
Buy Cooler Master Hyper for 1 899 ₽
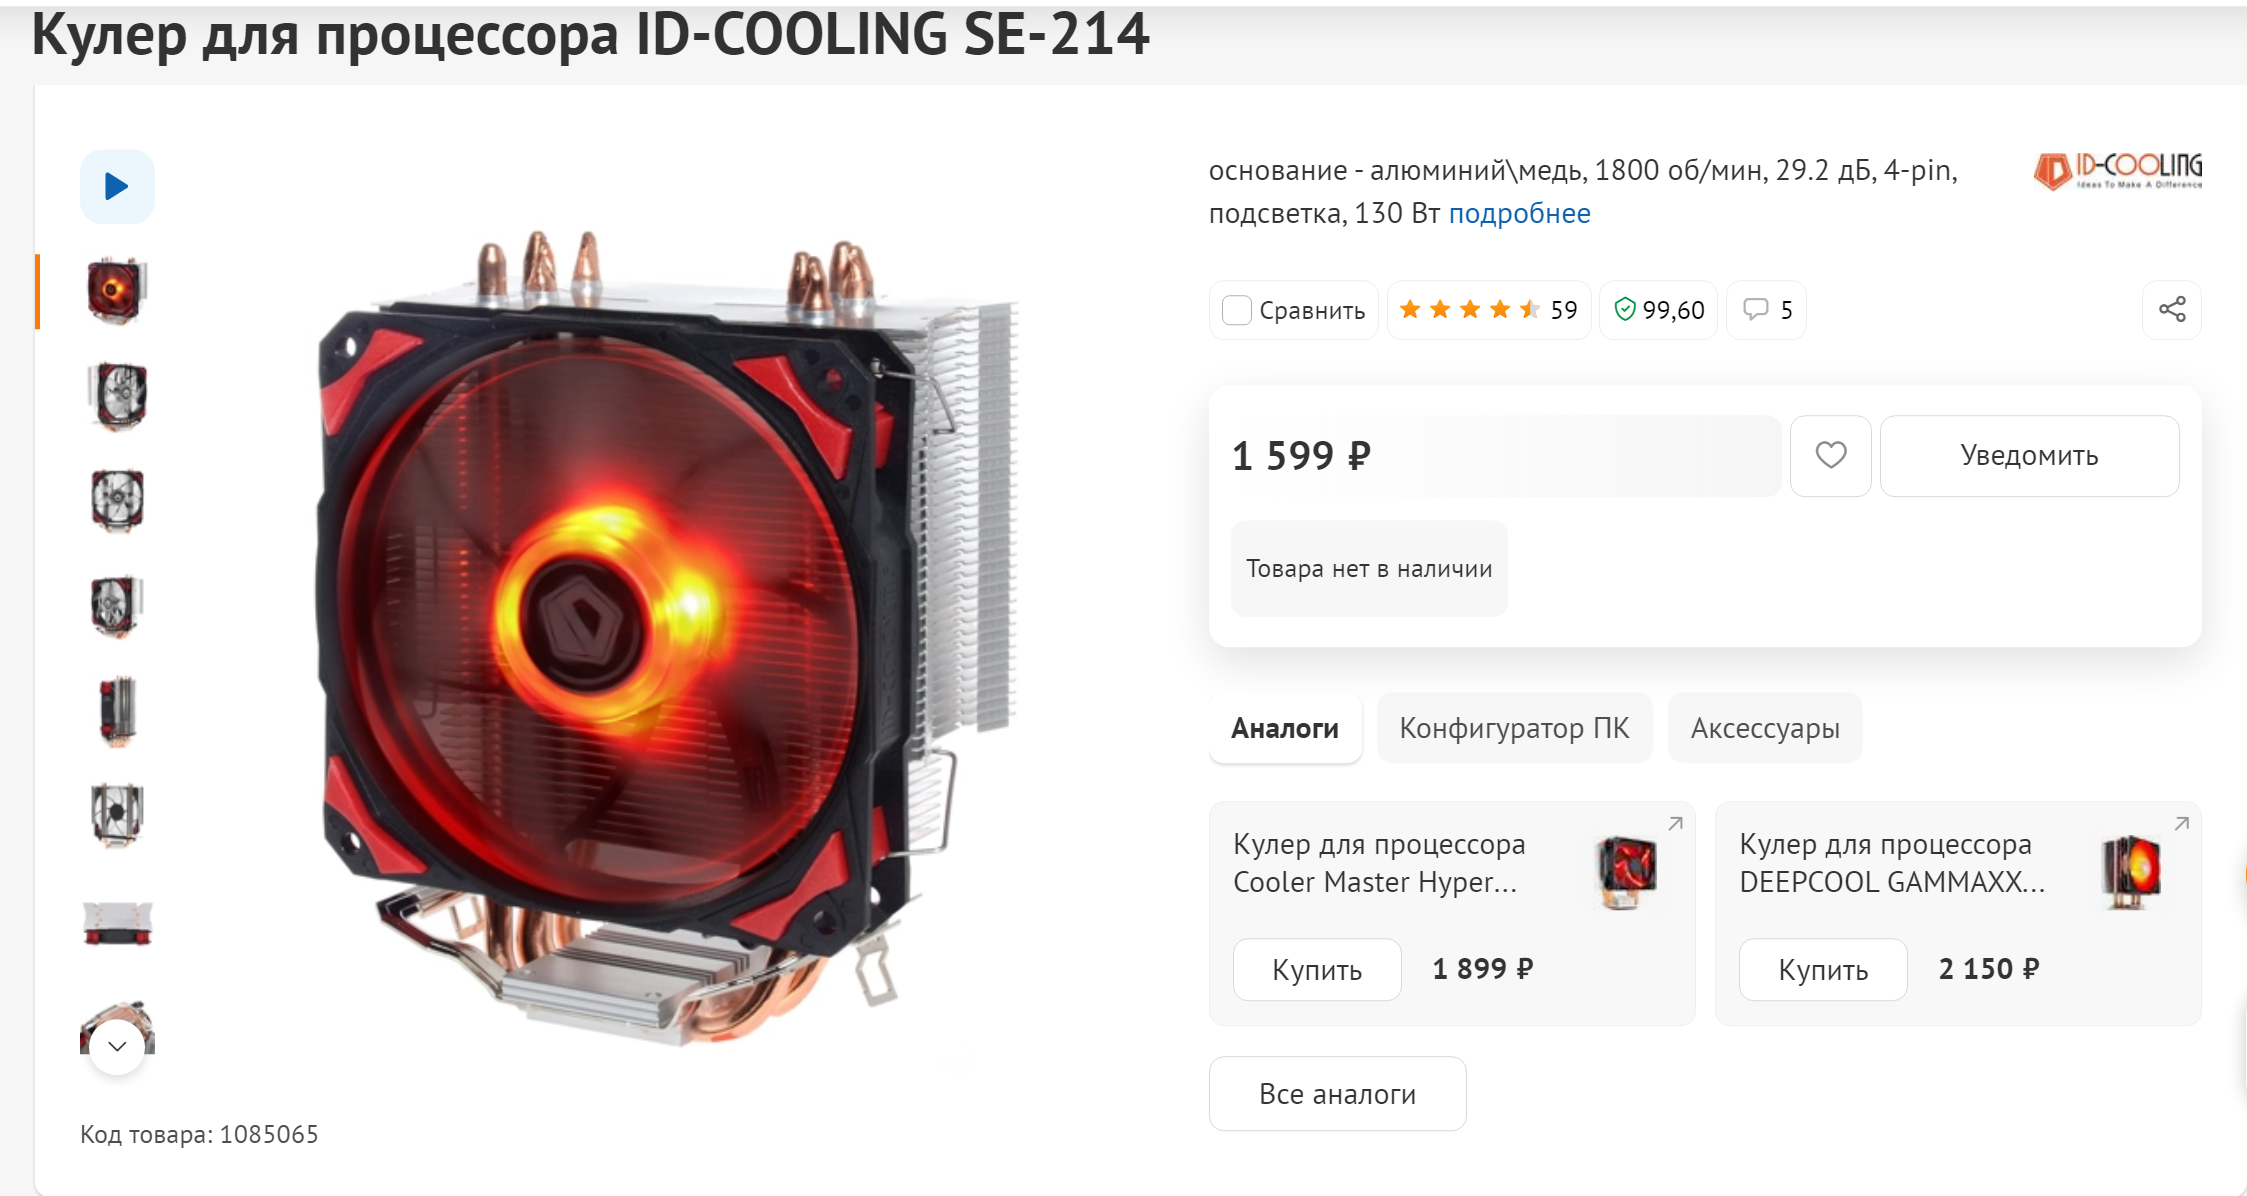1317,969
